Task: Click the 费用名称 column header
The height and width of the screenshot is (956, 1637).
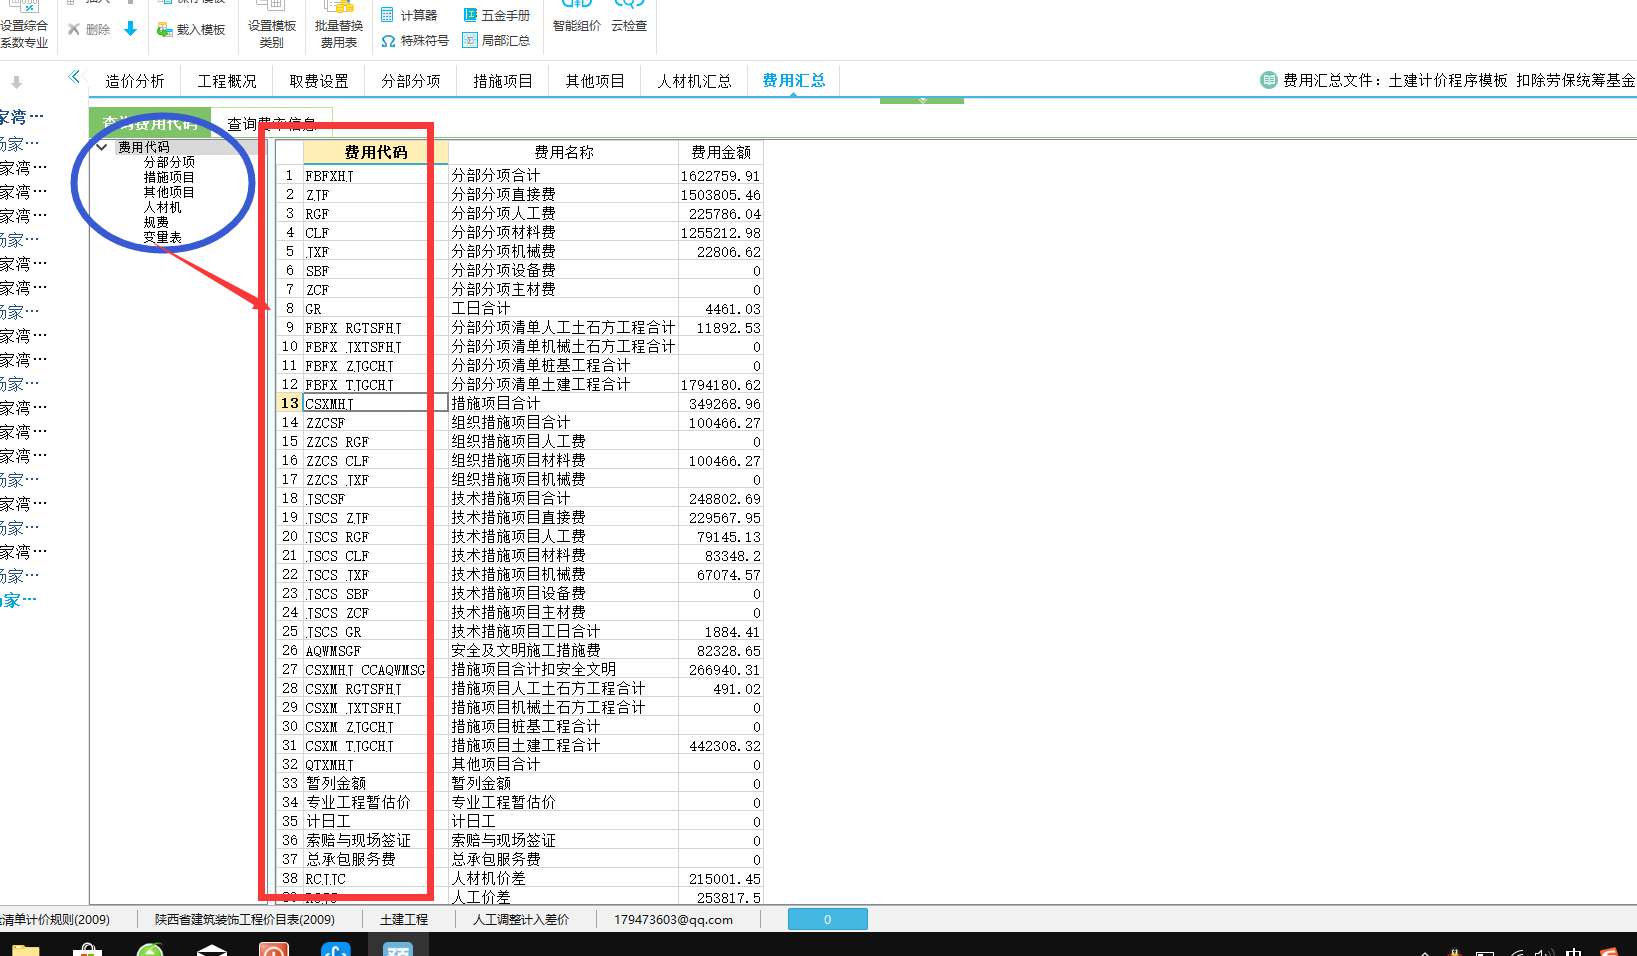Action: point(564,152)
